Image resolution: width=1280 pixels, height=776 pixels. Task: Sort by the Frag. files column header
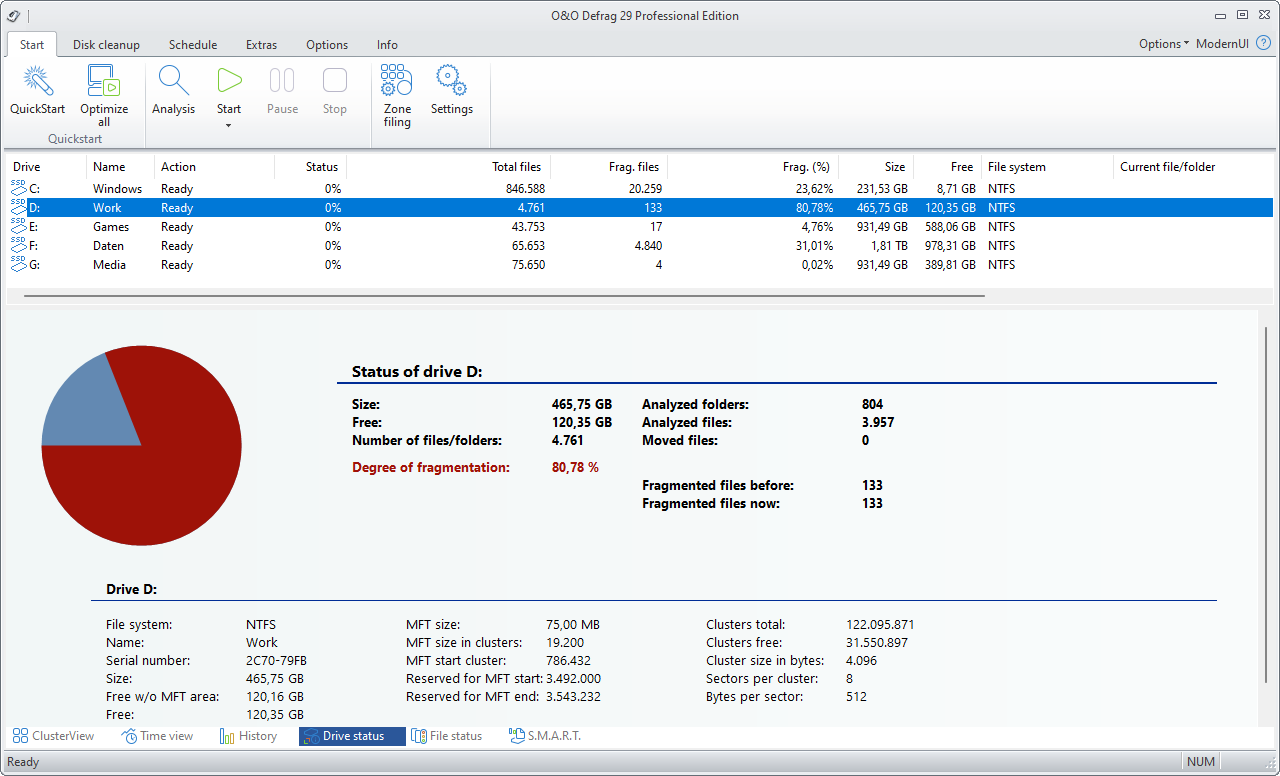[608, 167]
